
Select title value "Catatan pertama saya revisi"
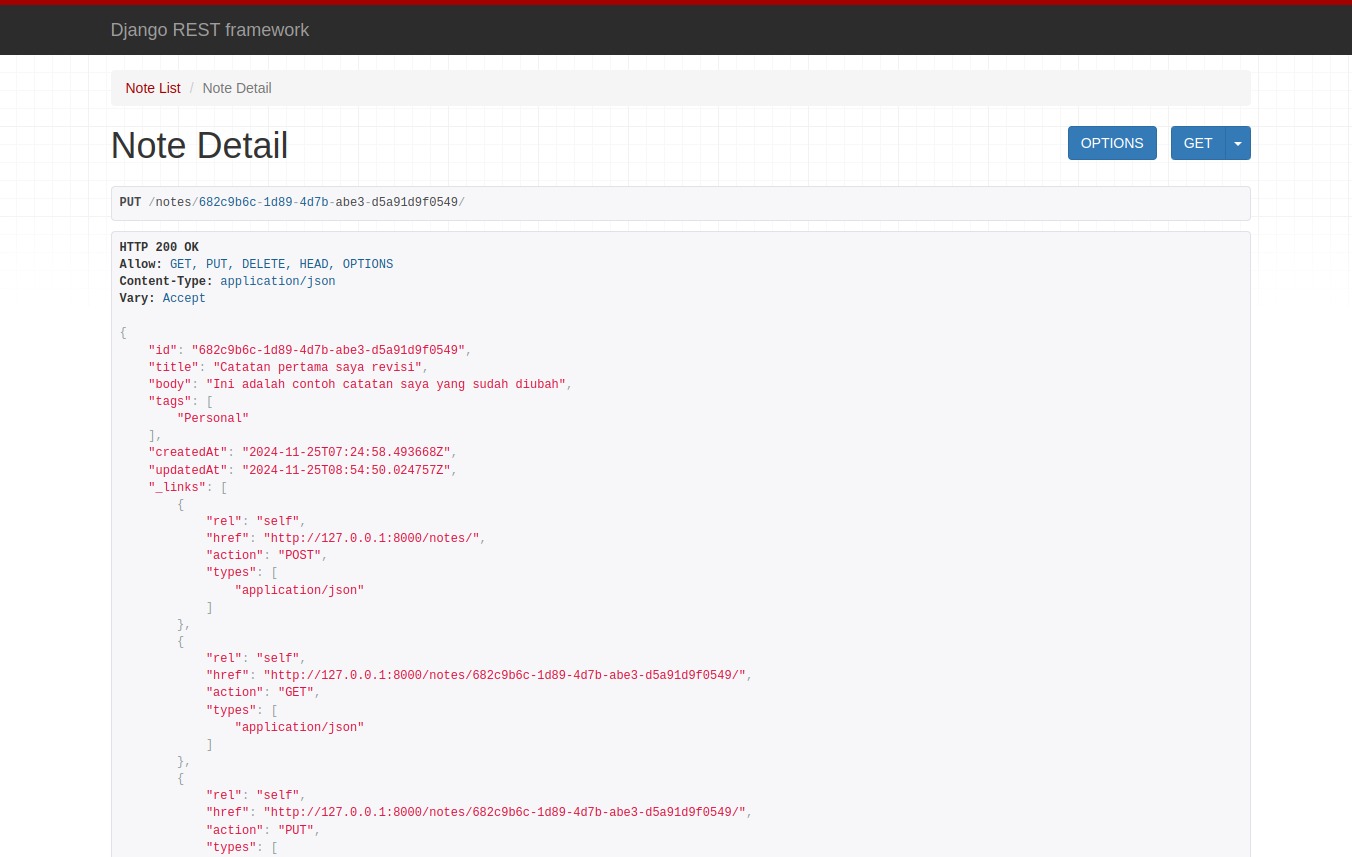click(x=317, y=367)
